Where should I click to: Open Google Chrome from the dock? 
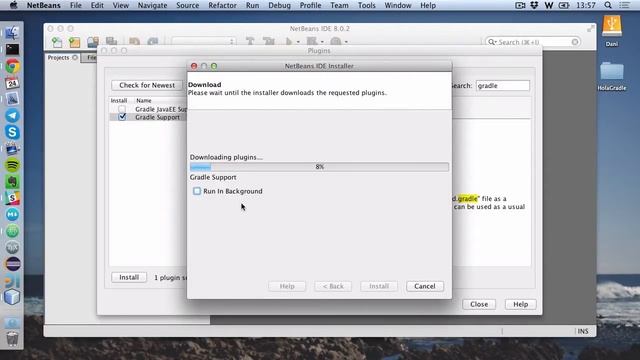(x=12, y=66)
